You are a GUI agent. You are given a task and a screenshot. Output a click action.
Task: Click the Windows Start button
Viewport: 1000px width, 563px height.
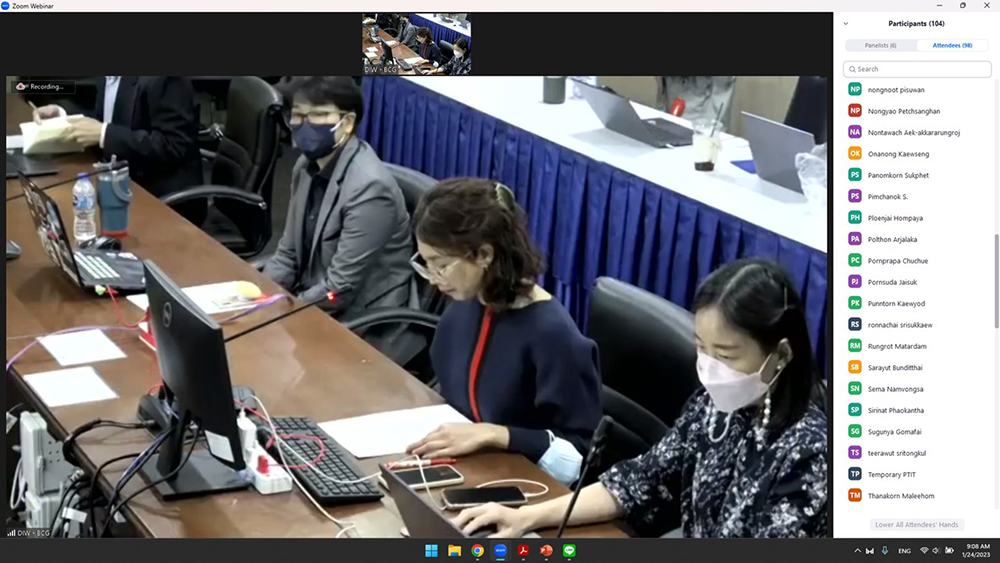pos(431,551)
